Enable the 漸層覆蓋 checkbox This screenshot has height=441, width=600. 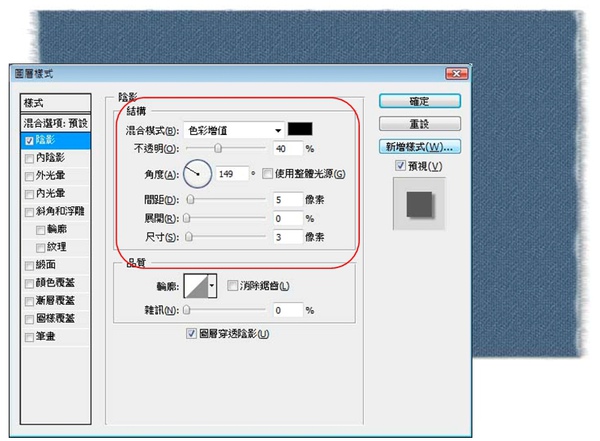tap(29, 301)
